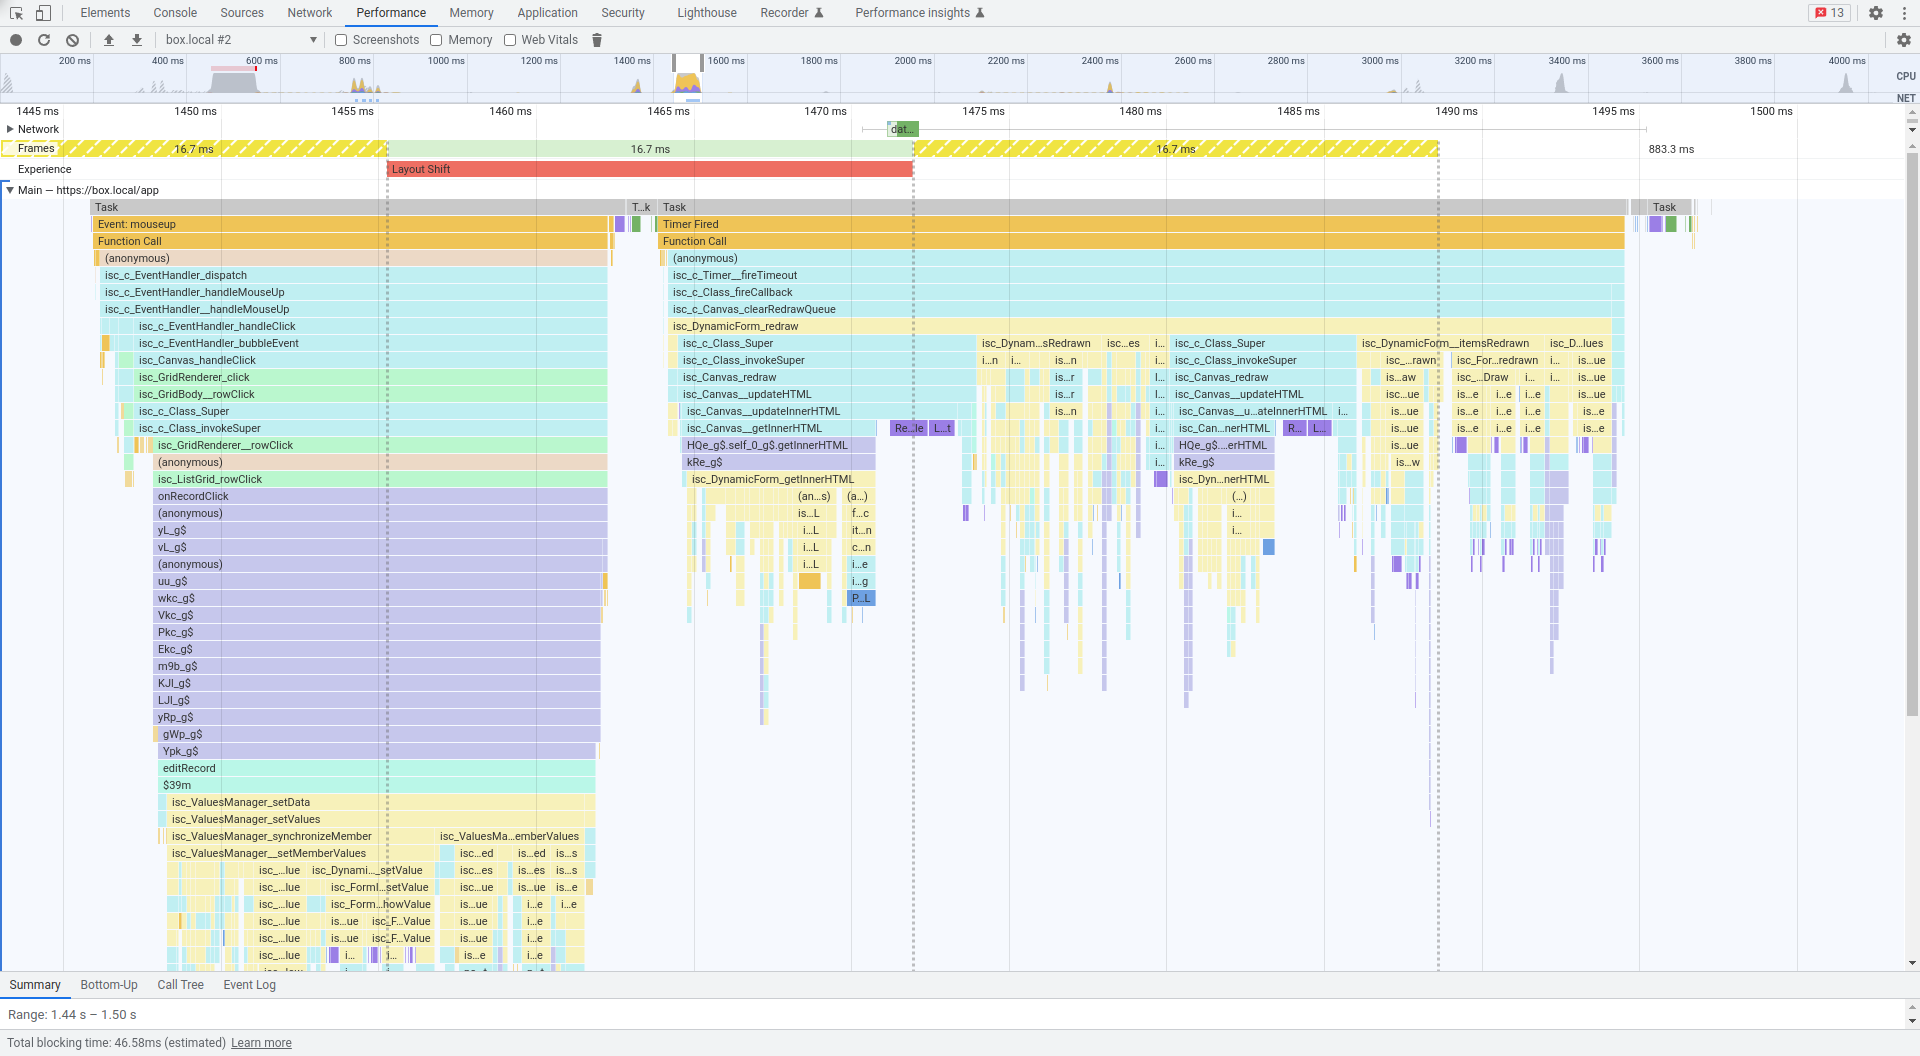Expand the Network track
The image size is (1920, 1056).
(x=10, y=129)
